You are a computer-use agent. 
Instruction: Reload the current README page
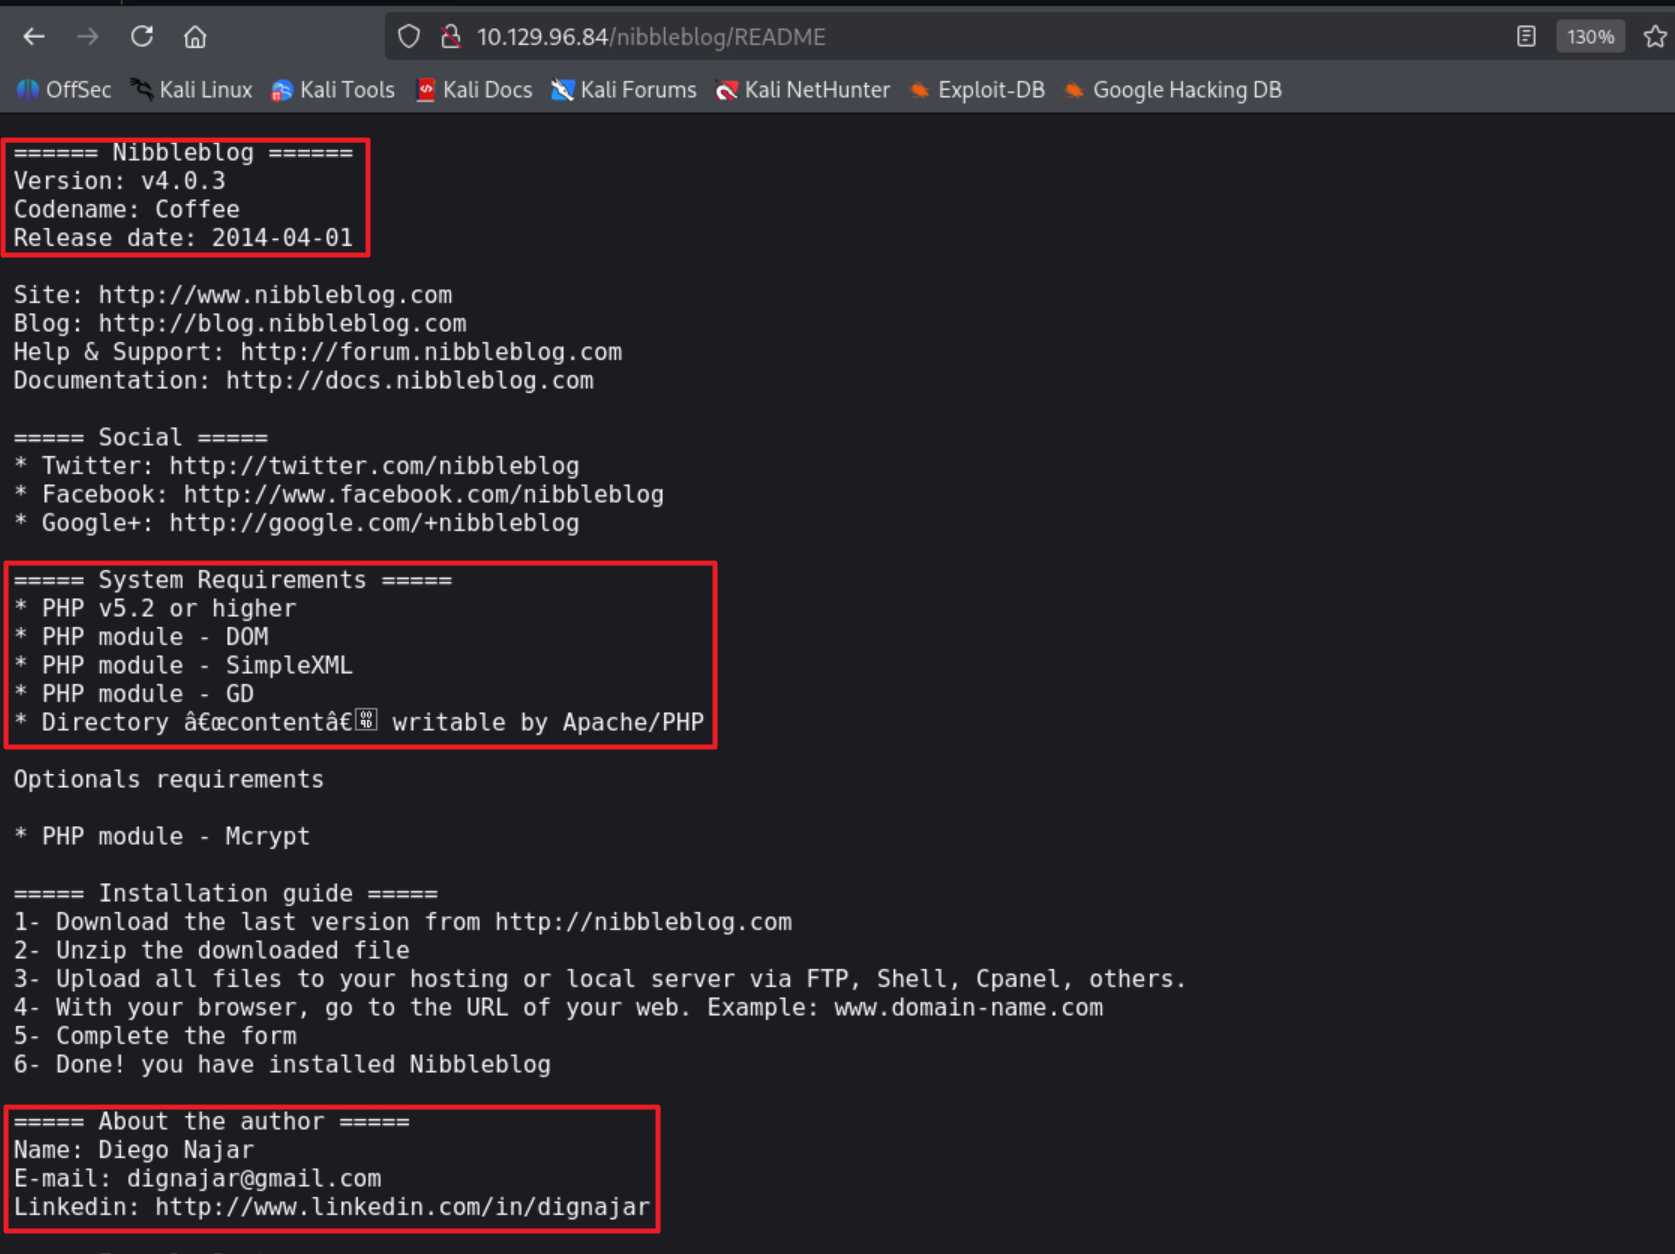pos(142,37)
